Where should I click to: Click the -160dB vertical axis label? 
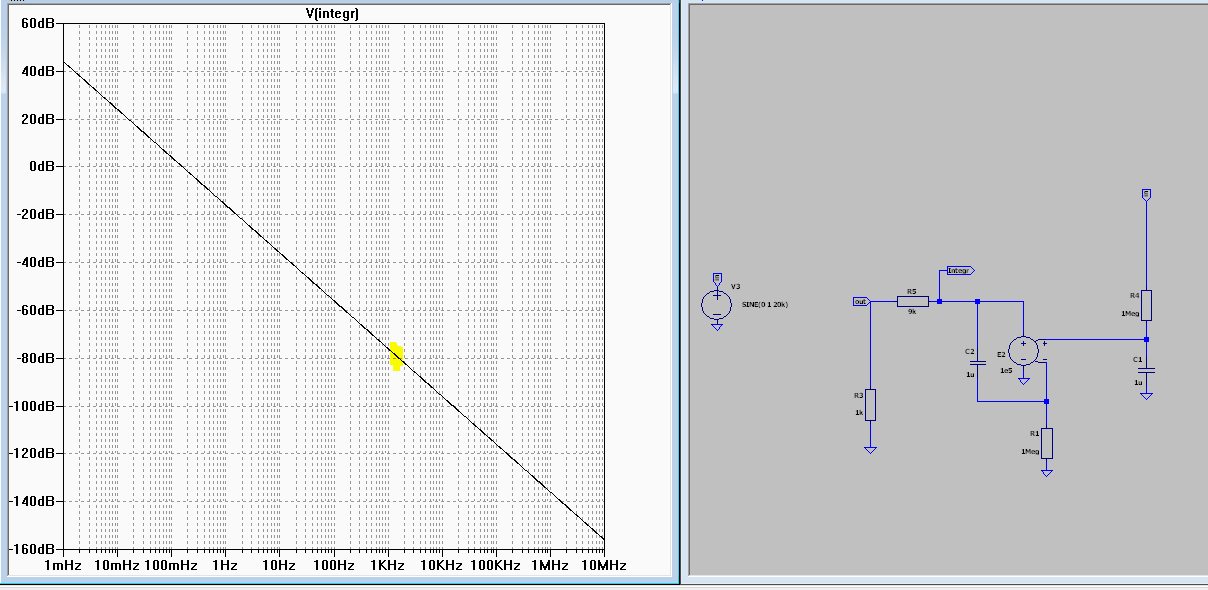pos(32,549)
